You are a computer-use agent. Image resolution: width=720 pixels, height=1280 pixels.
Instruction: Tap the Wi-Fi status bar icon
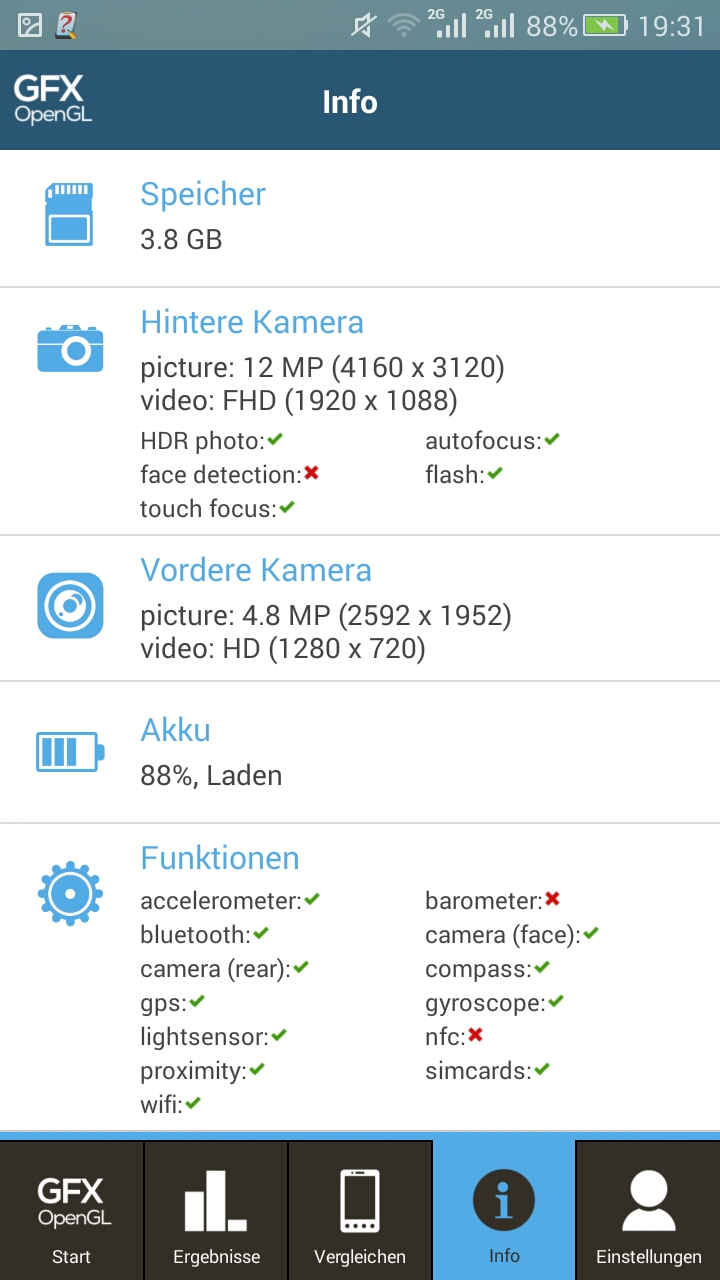[x=404, y=25]
